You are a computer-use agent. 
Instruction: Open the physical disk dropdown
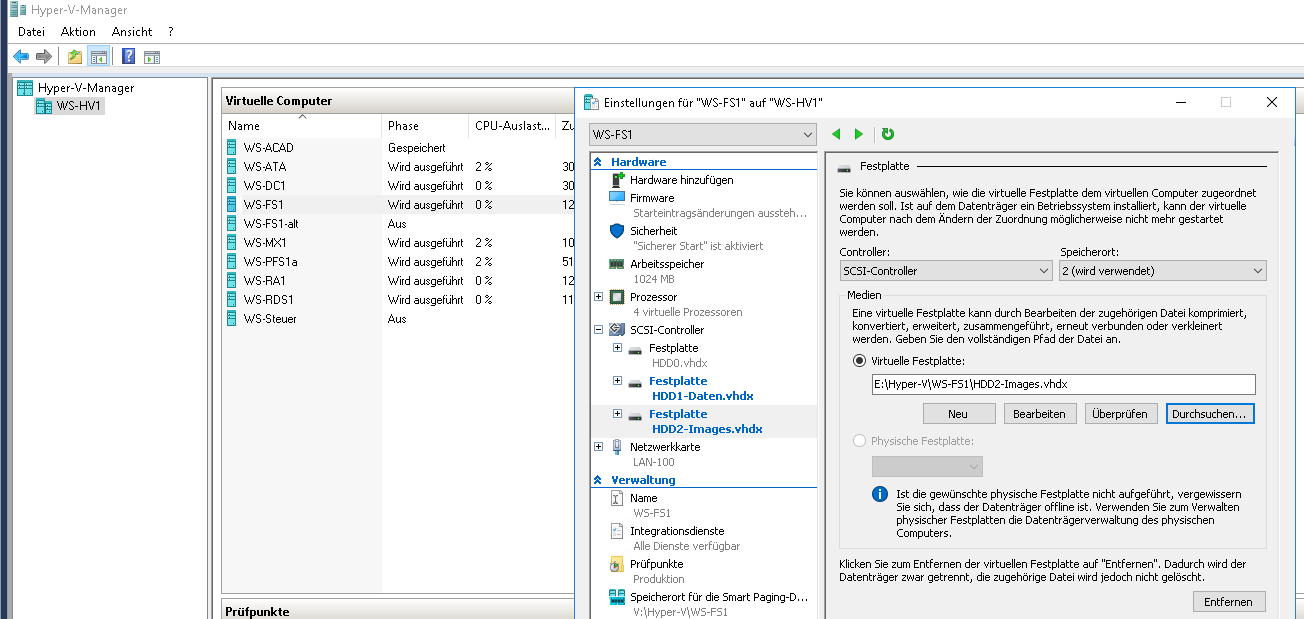pyautogui.click(x=927, y=466)
